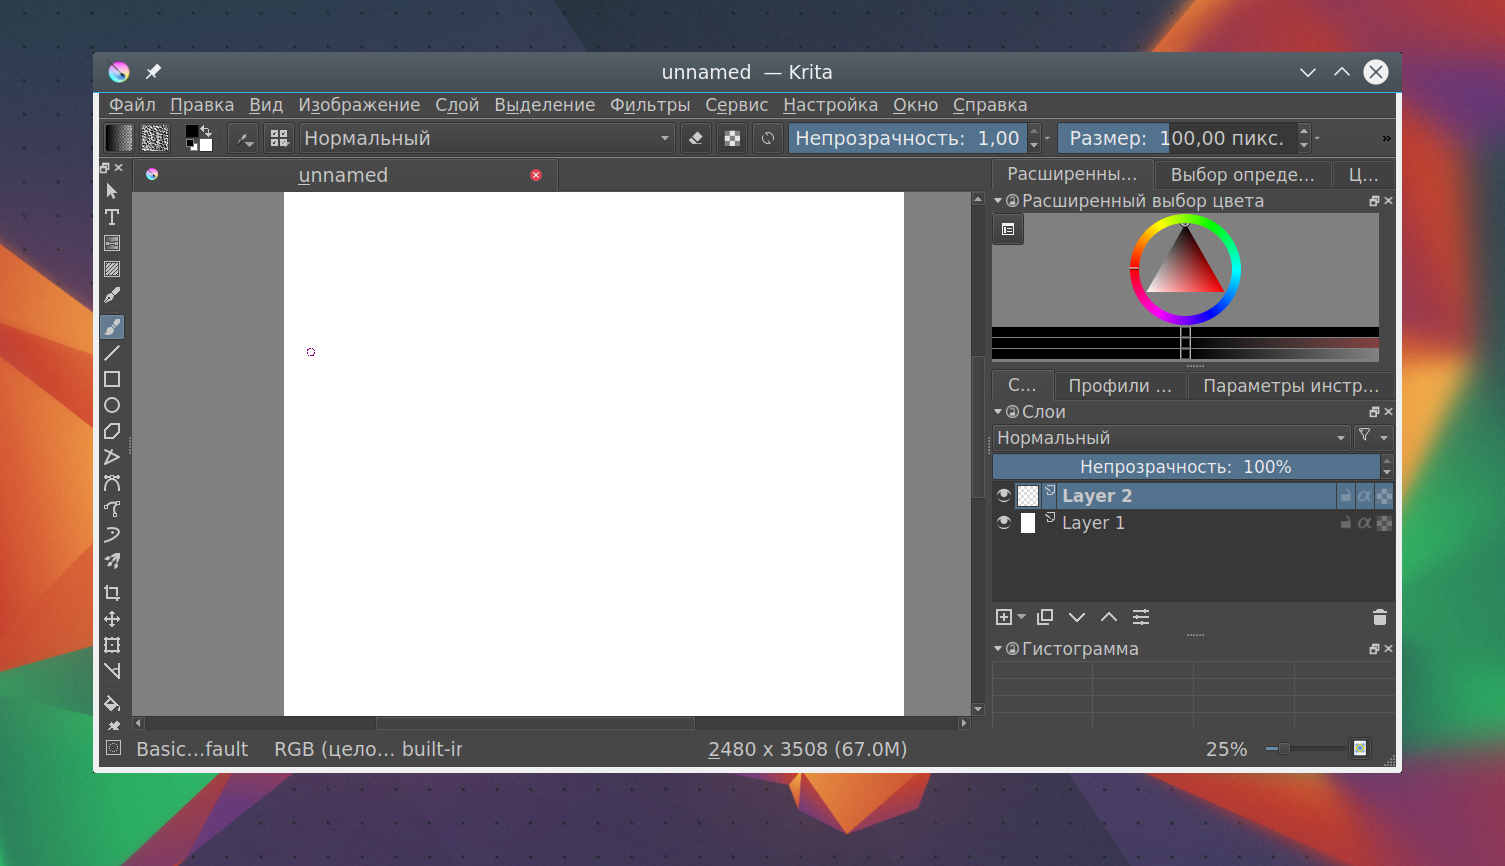1505x866 pixels.
Task: Select the Rectangle tool
Action: [112, 379]
